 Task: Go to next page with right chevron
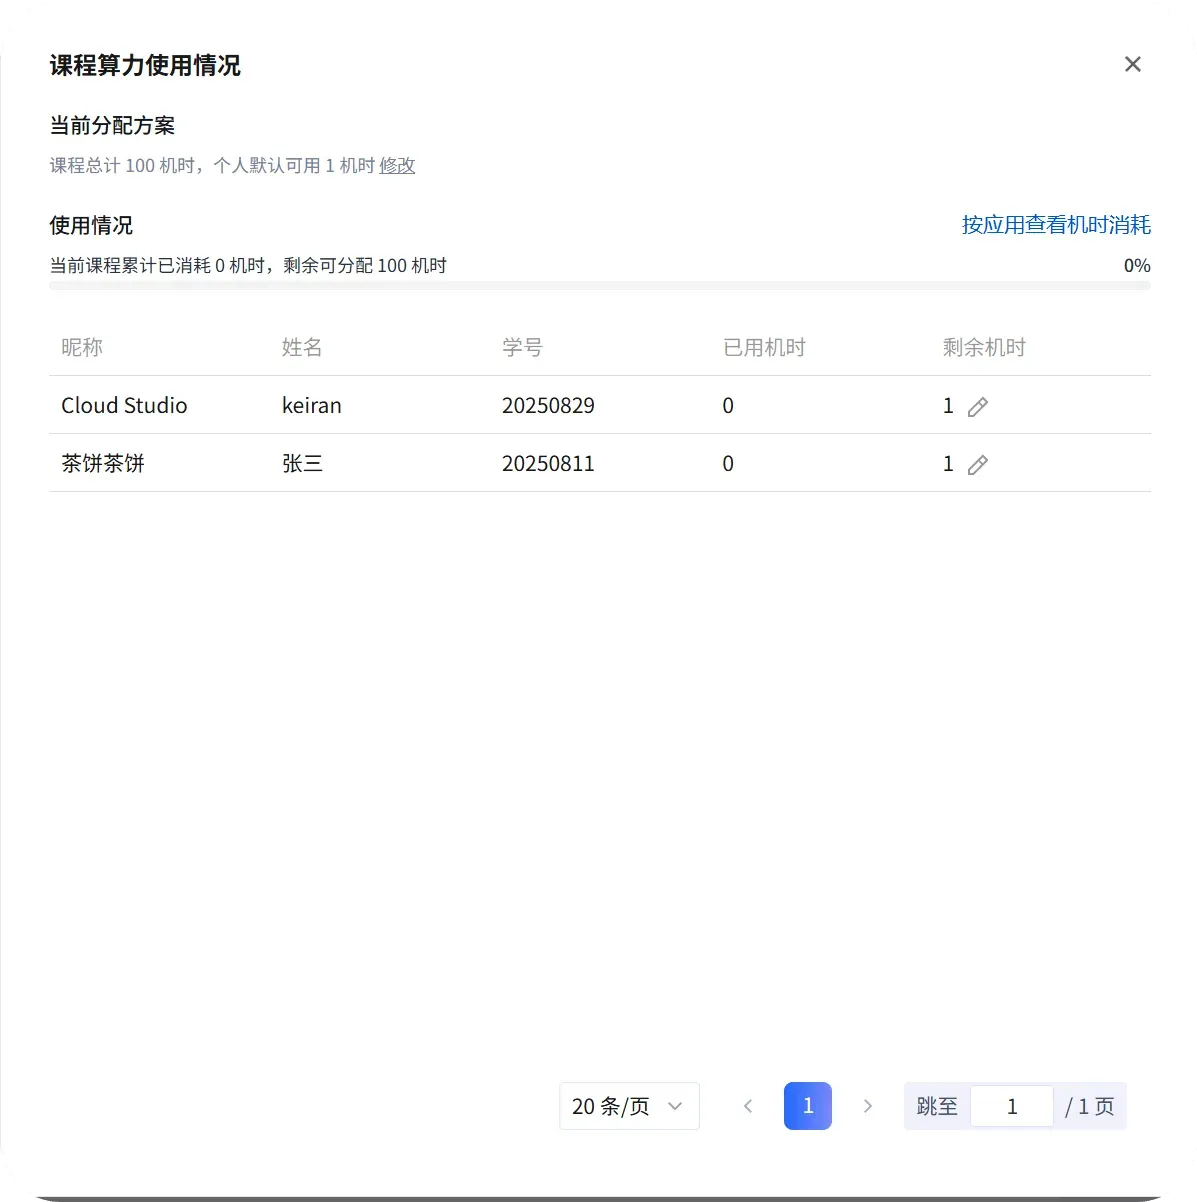tap(867, 1106)
